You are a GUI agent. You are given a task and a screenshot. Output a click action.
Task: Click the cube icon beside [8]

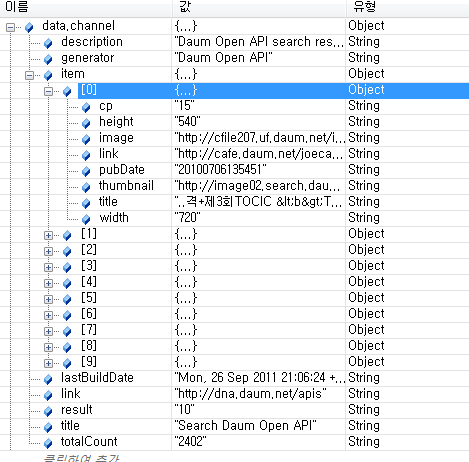click(67, 347)
